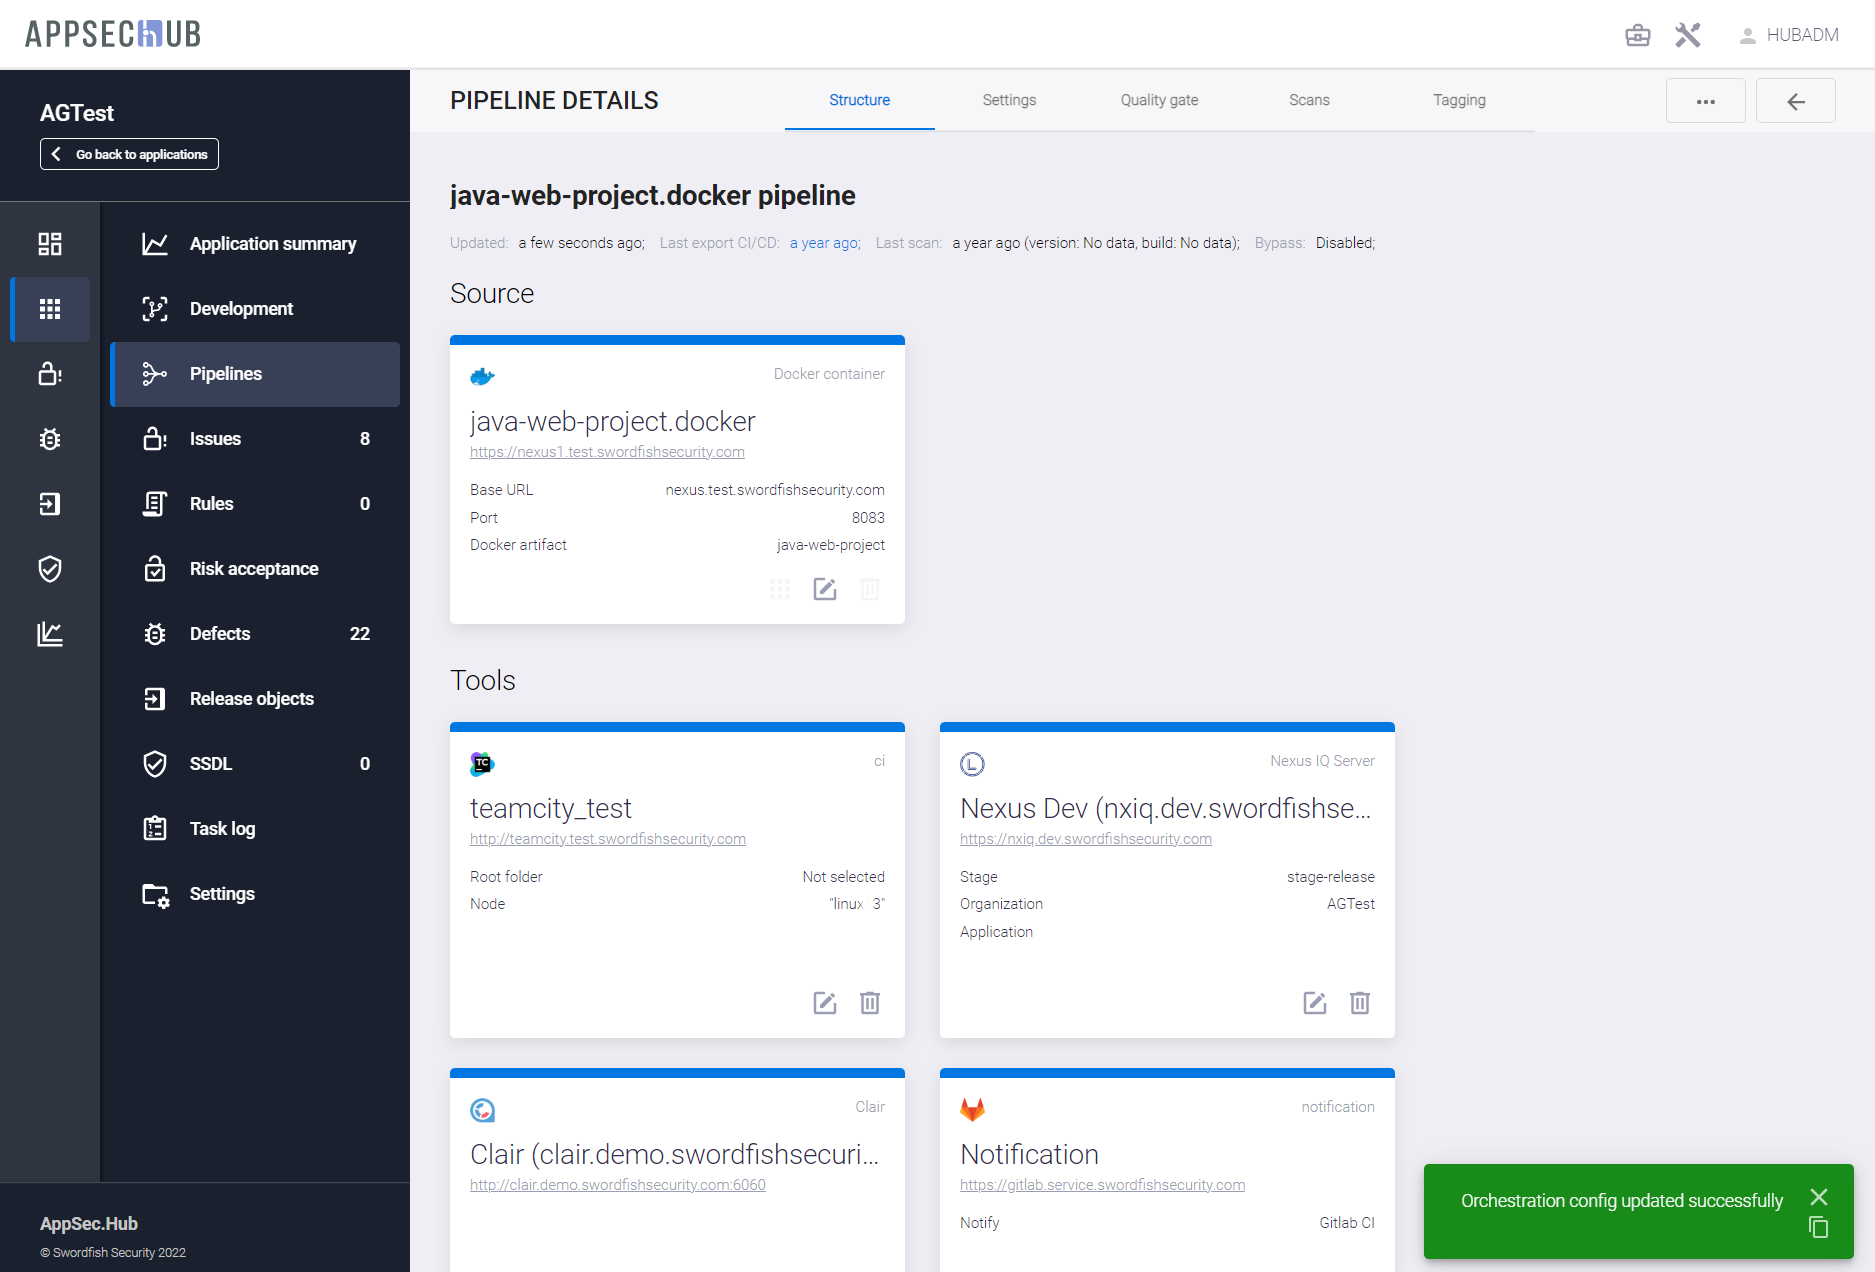The width and height of the screenshot is (1875, 1272).
Task: Click the briefcase icon in top header
Action: pyautogui.click(x=1637, y=35)
